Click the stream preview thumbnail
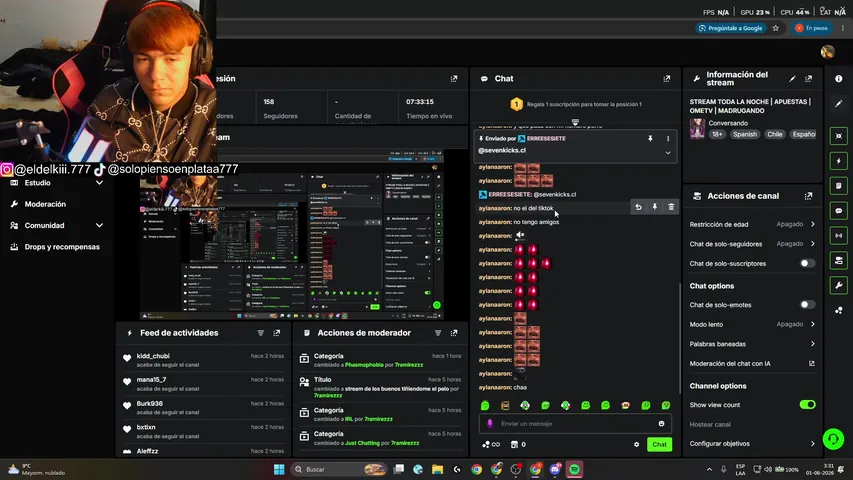Image resolution: width=853 pixels, height=480 pixels. click(292, 234)
